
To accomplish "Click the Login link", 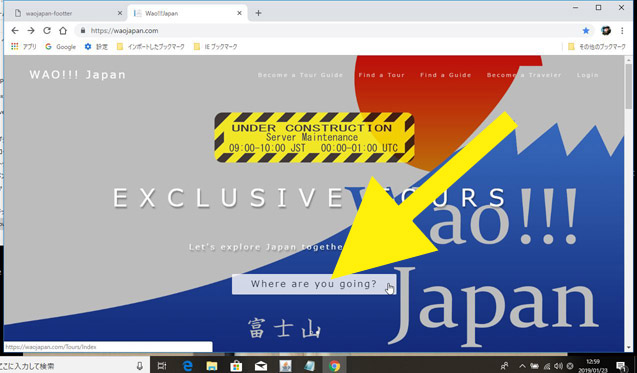I will 587,75.
